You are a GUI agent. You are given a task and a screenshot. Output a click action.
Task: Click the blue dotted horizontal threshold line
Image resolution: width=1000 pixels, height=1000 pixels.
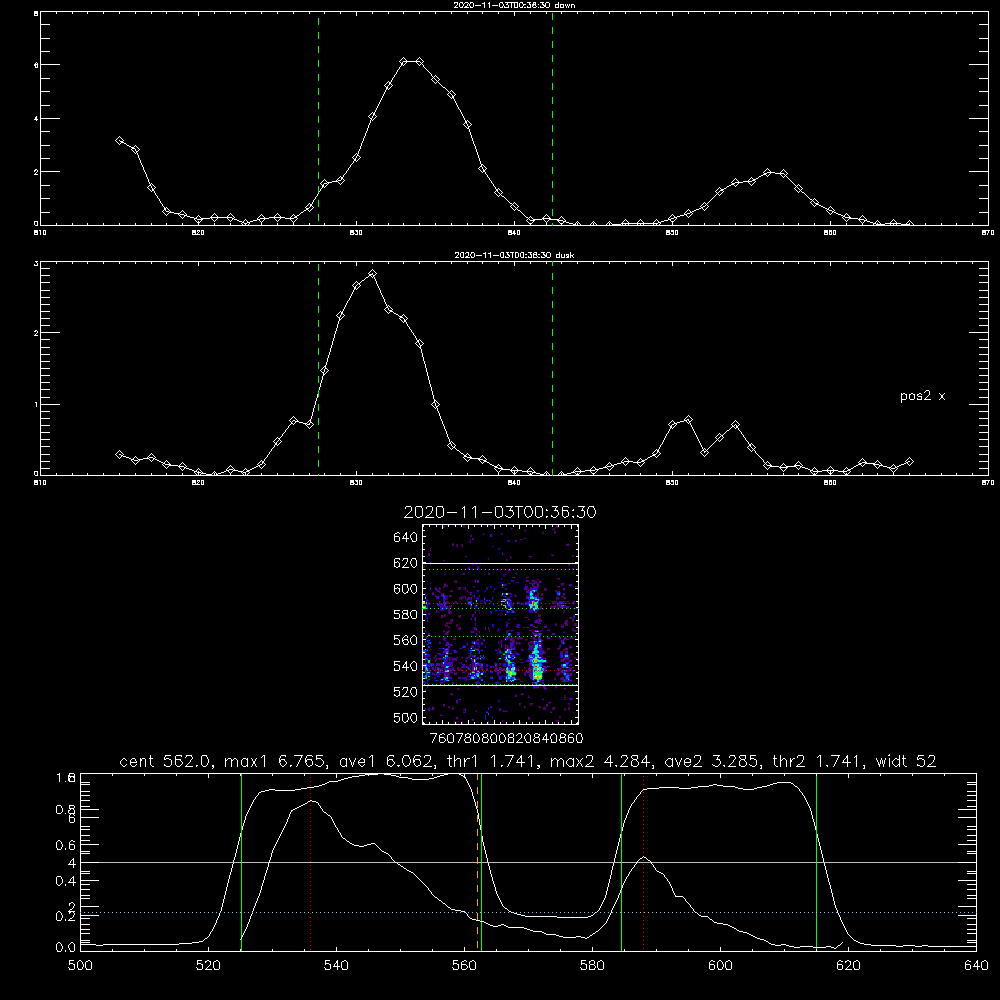(x=528, y=913)
